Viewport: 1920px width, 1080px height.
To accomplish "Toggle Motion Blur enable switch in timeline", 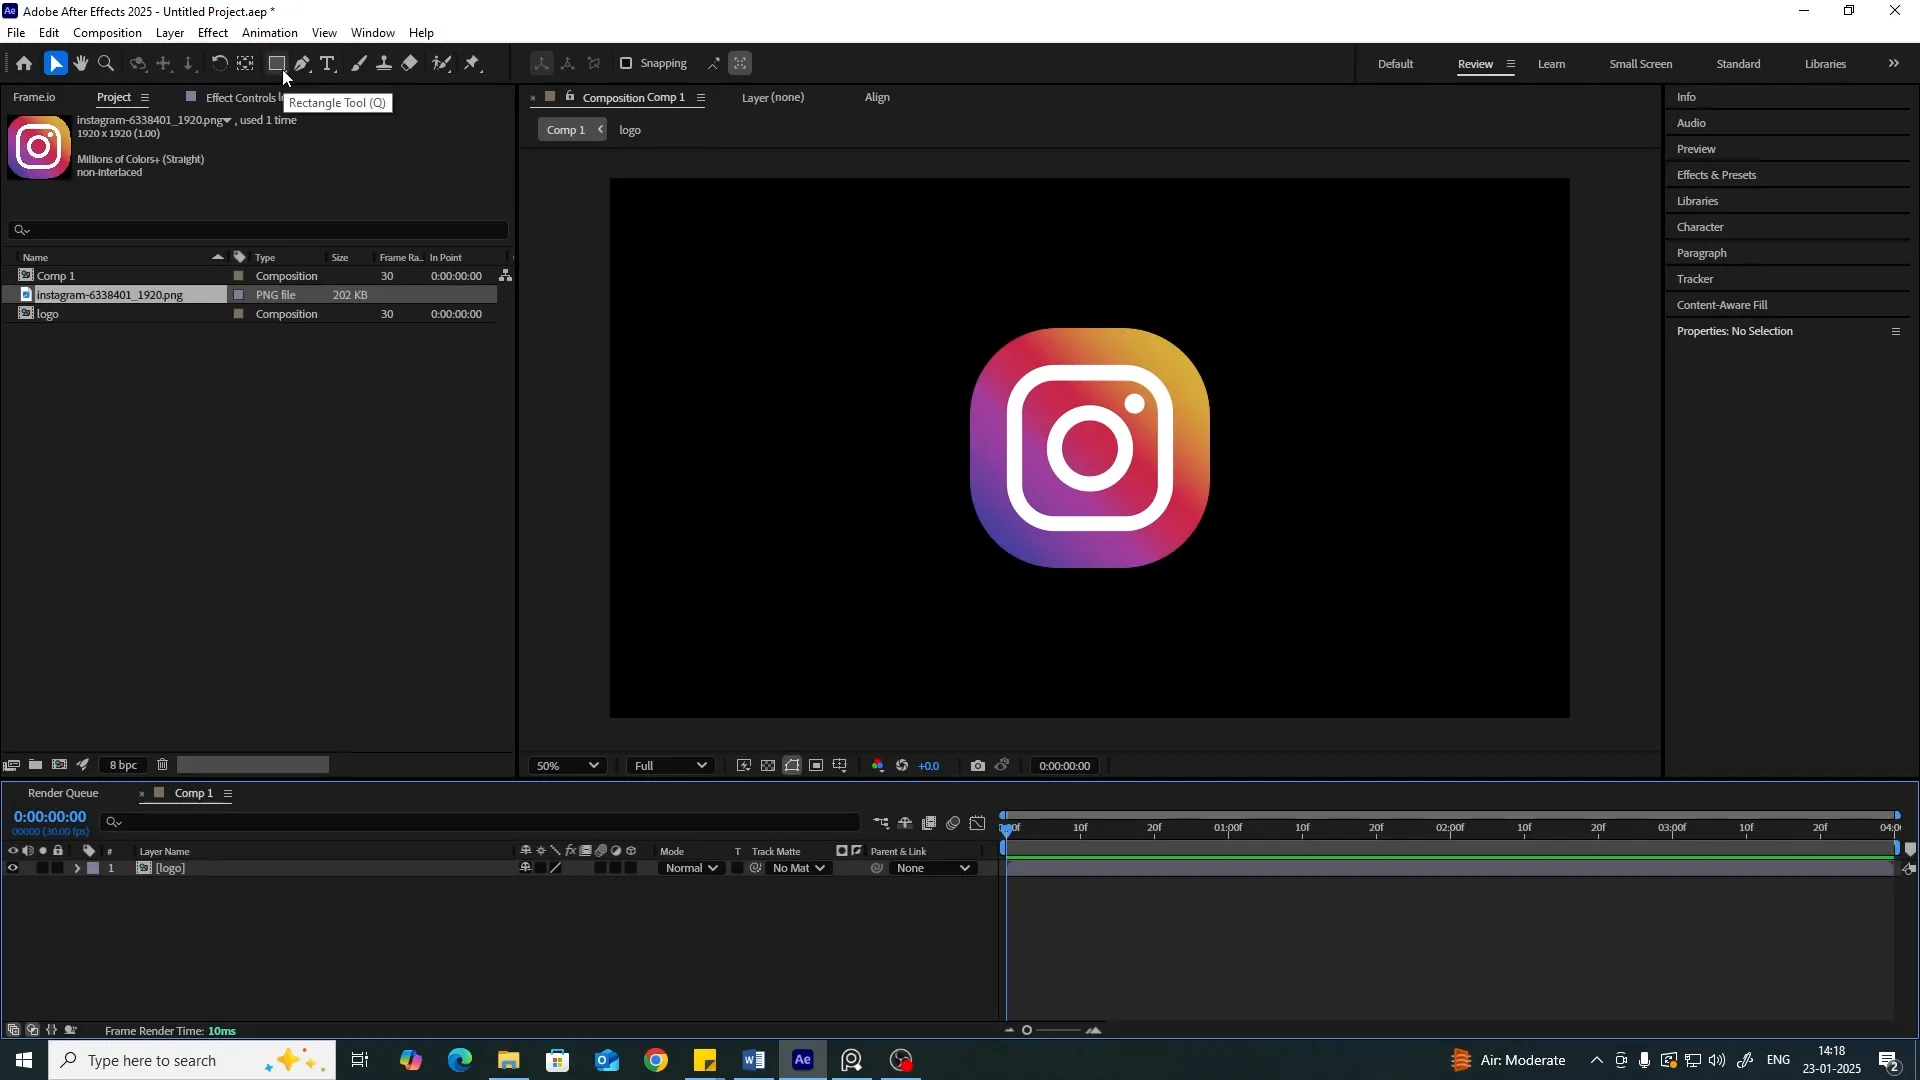I will (953, 823).
